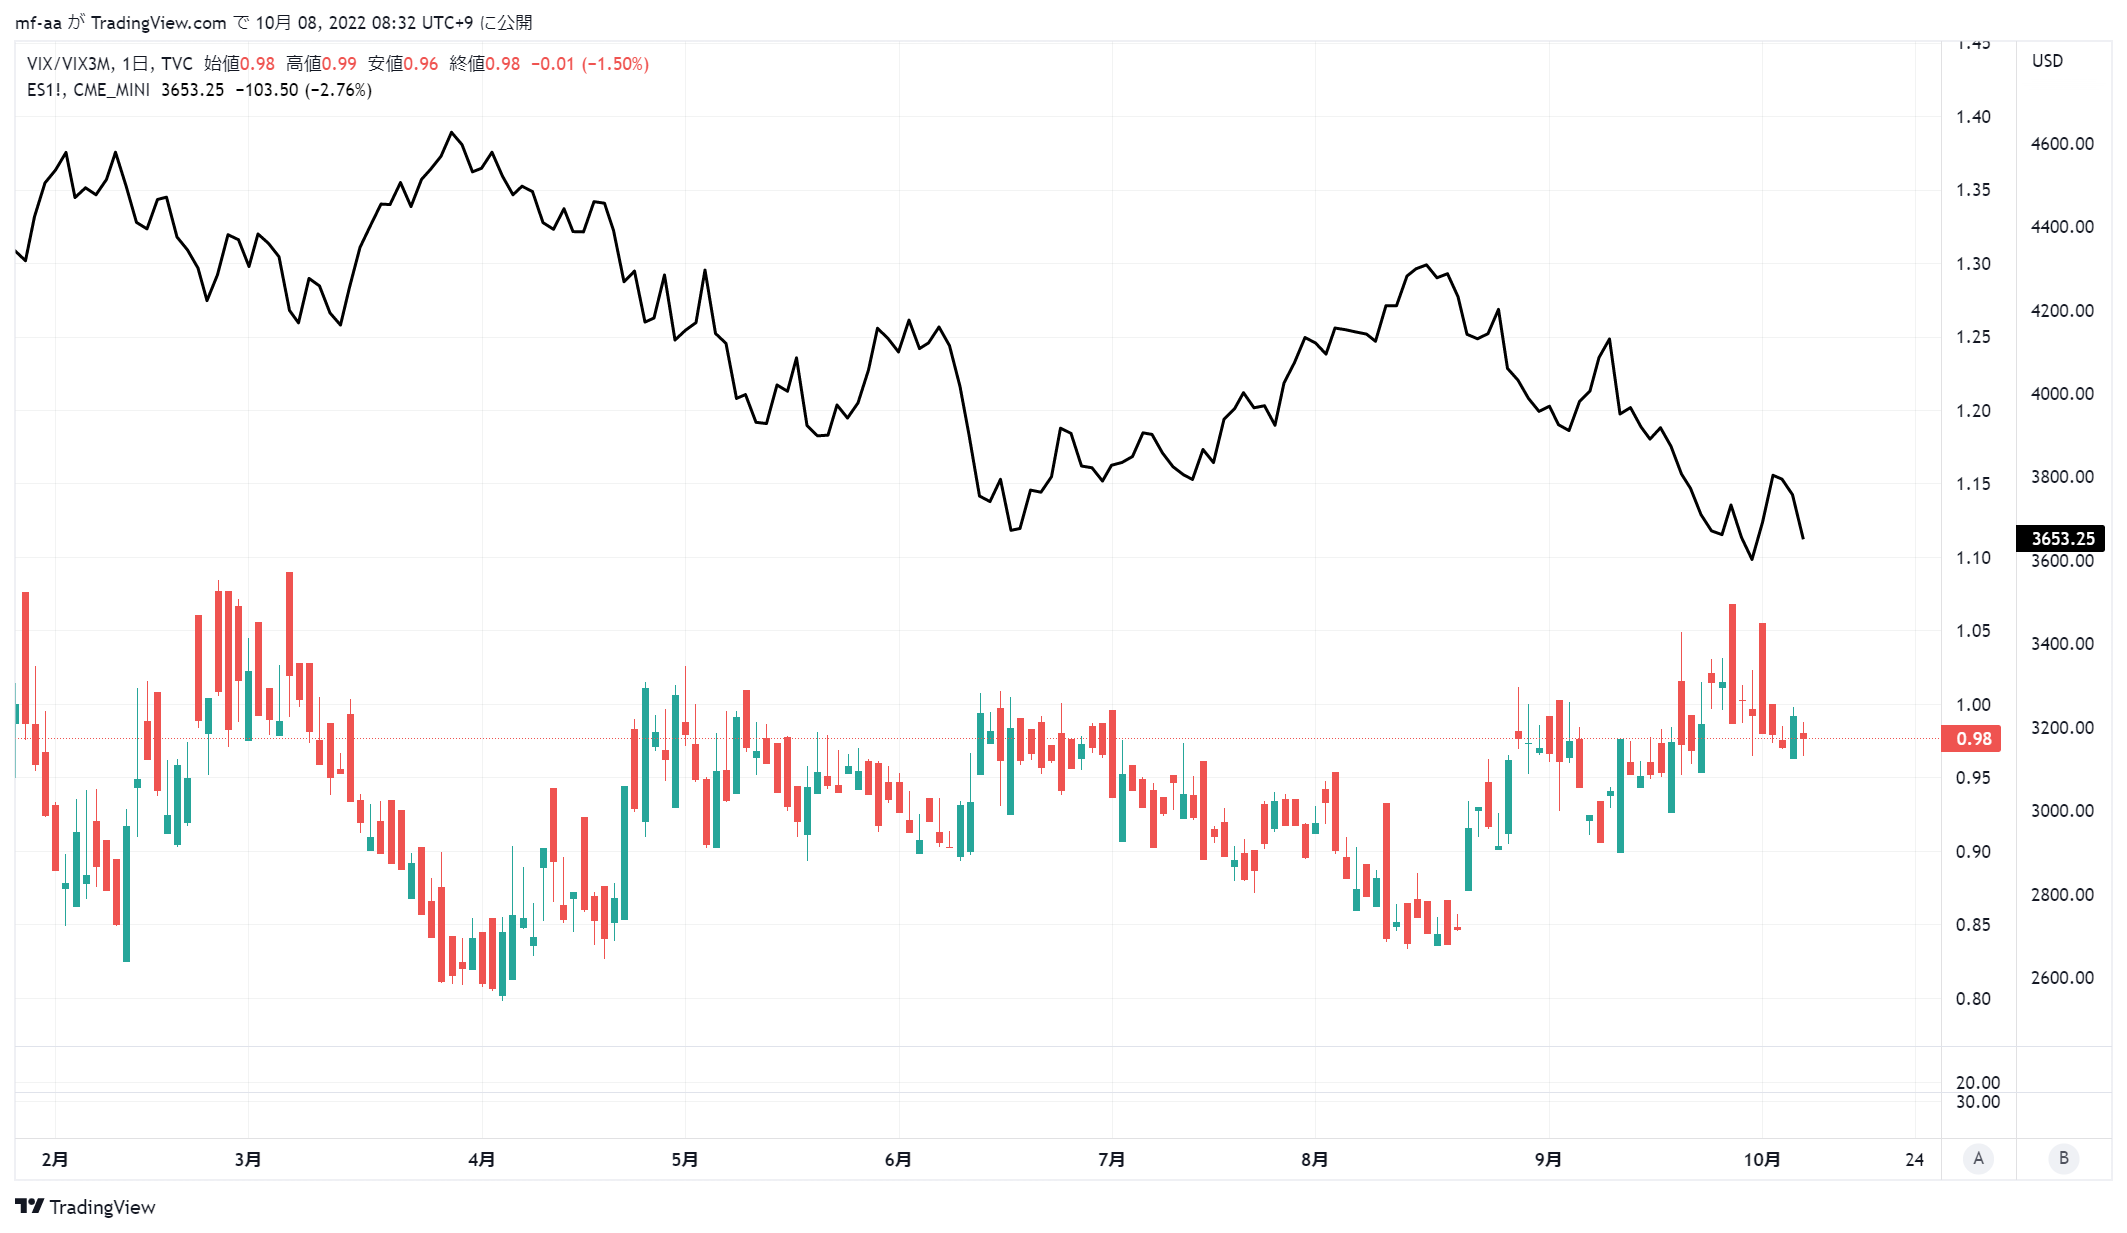
Task: Click the A scale button
Action: point(1978,1159)
